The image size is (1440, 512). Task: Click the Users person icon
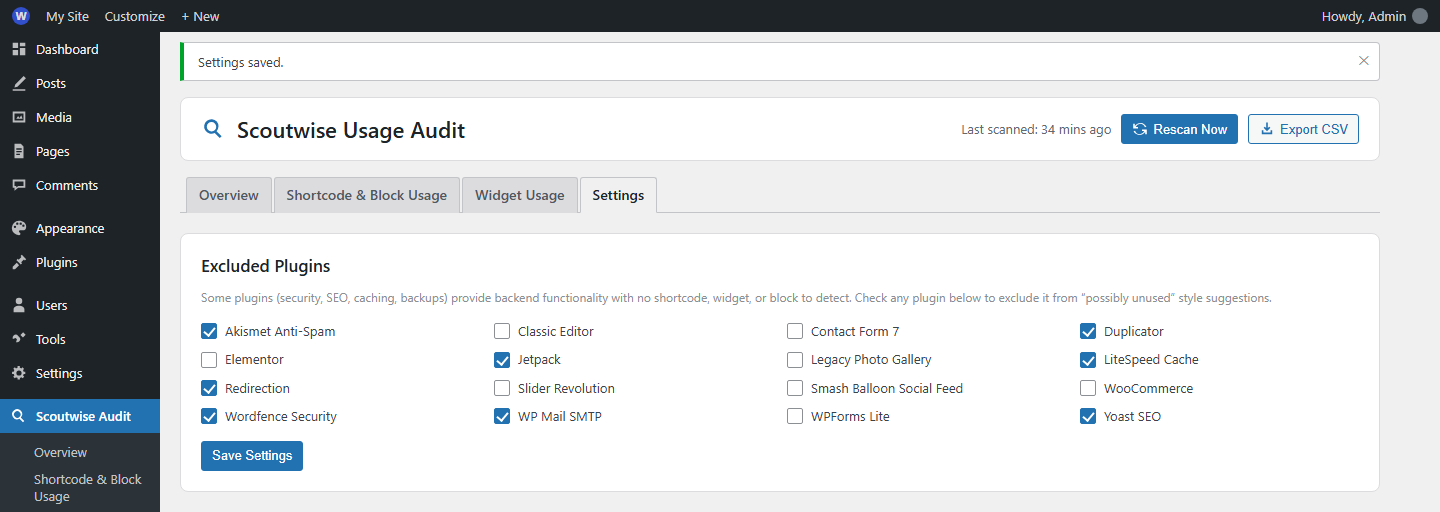click(x=19, y=305)
